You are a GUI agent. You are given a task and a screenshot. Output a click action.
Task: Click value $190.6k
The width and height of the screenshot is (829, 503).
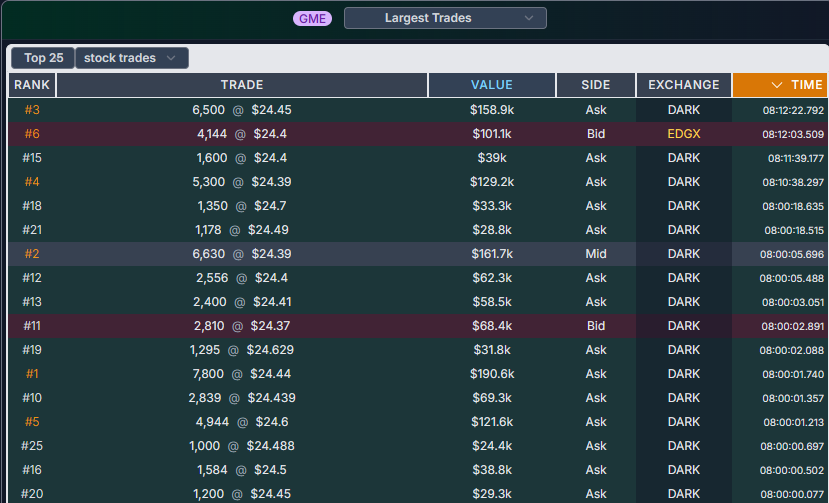tap(492, 374)
